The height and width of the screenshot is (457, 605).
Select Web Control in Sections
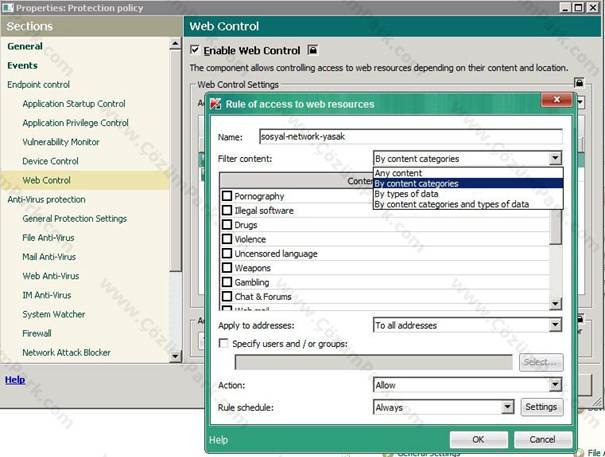click(x=47, y=180)
